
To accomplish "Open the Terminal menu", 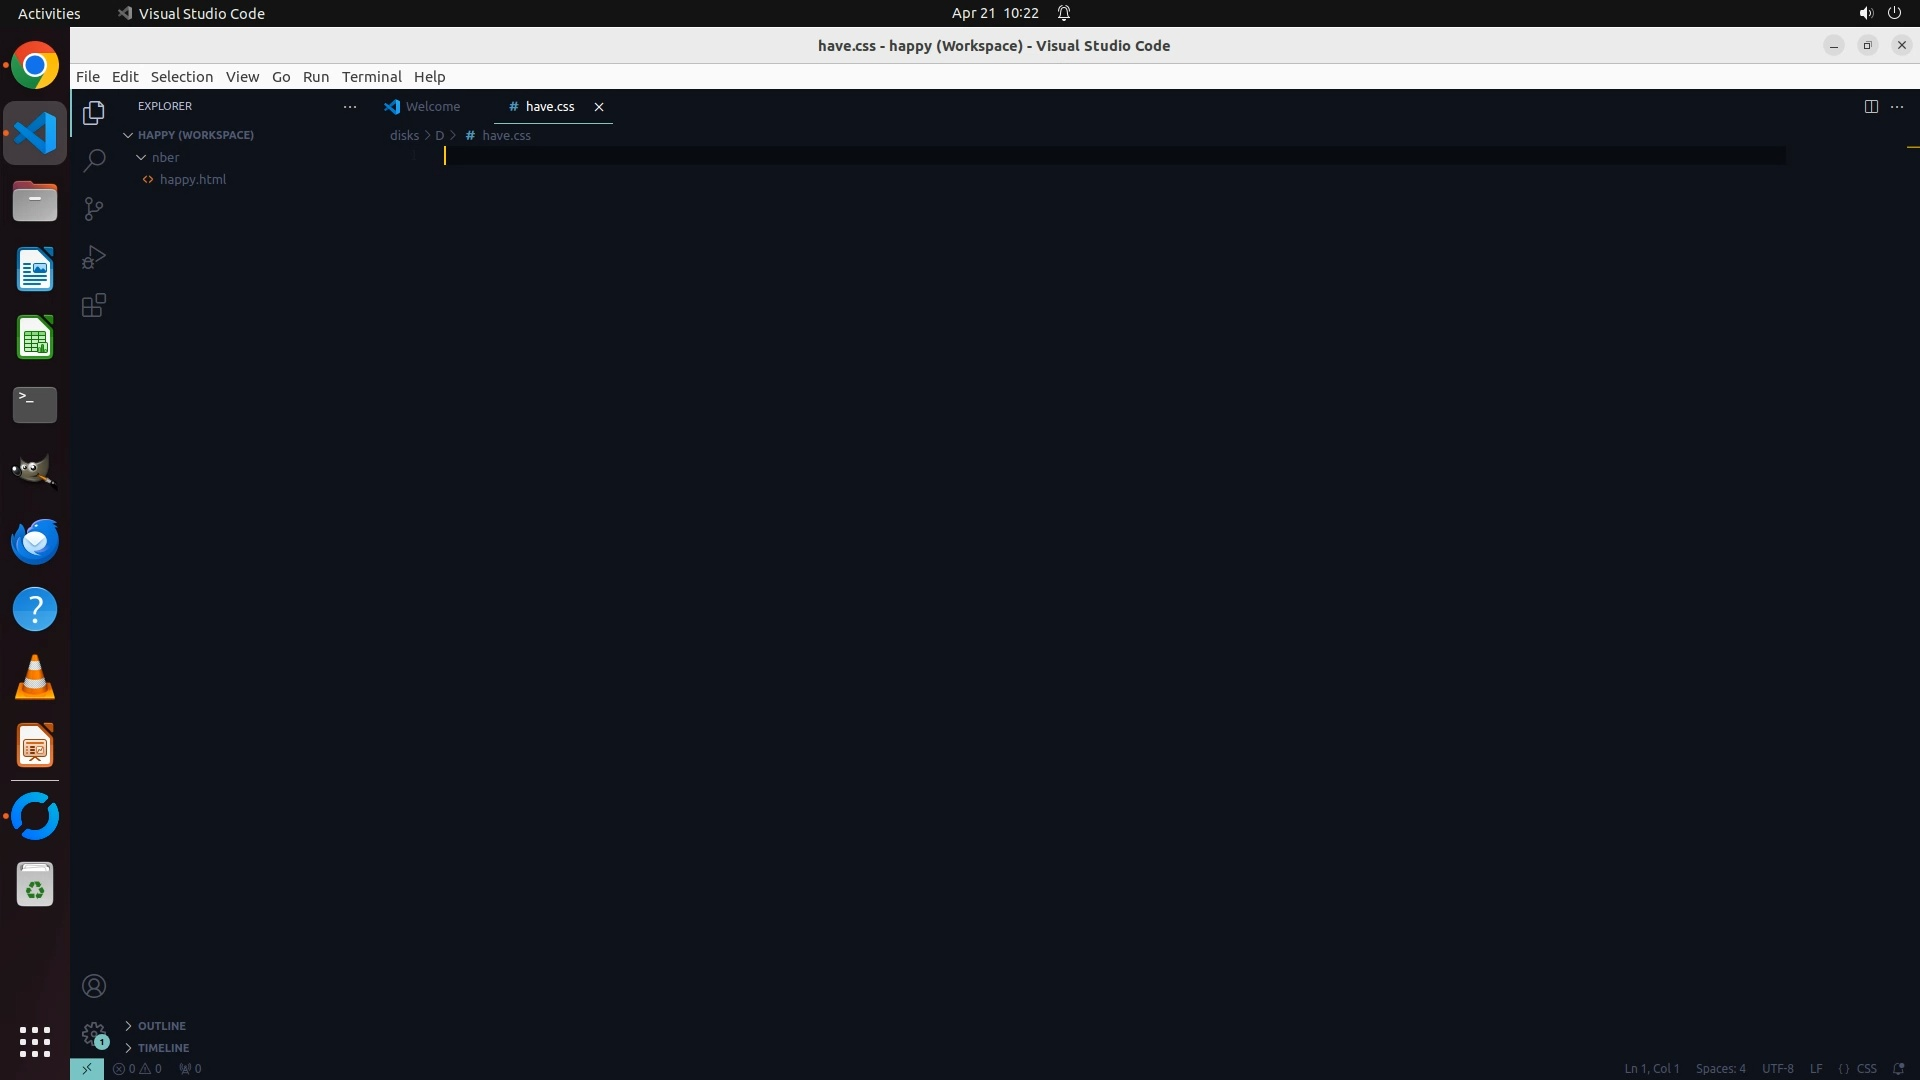I will click(x=371, y=77).
